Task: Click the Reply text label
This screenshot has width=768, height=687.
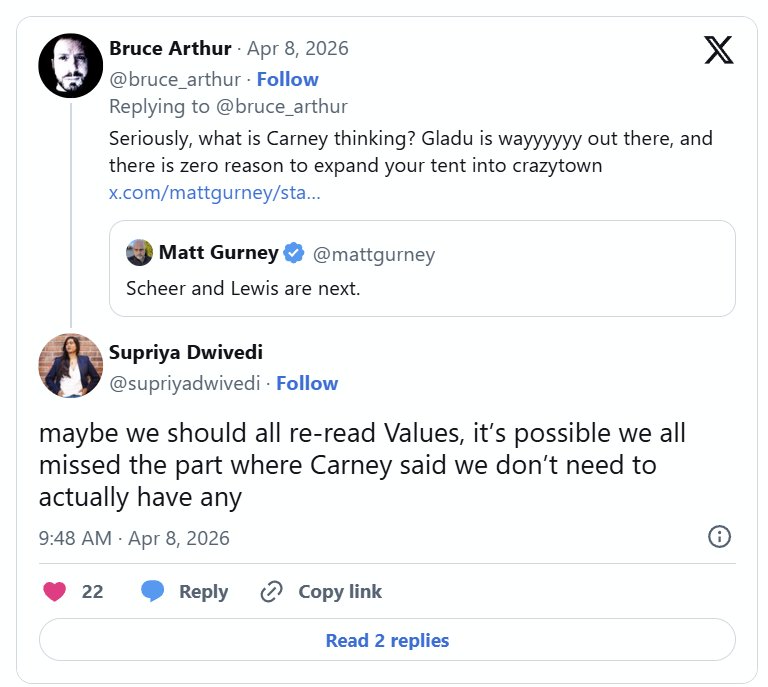Action: pyautogui.click(x=203, y=591)
